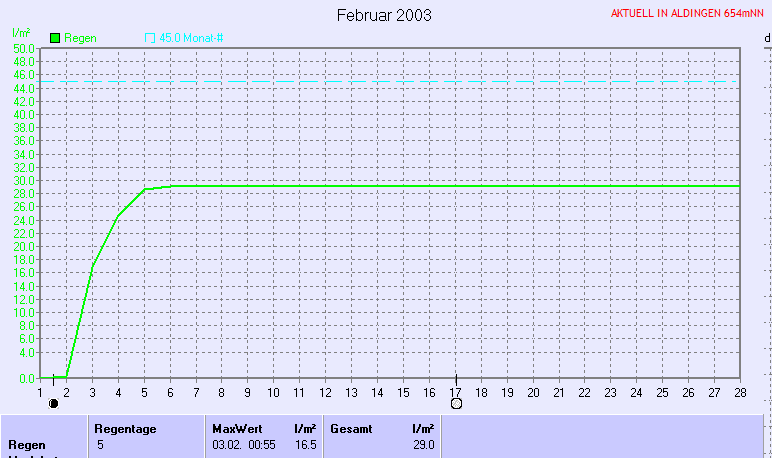Click the full moon icon under day 17
This screenshot has height=458, width=772.
click(456, 403)
